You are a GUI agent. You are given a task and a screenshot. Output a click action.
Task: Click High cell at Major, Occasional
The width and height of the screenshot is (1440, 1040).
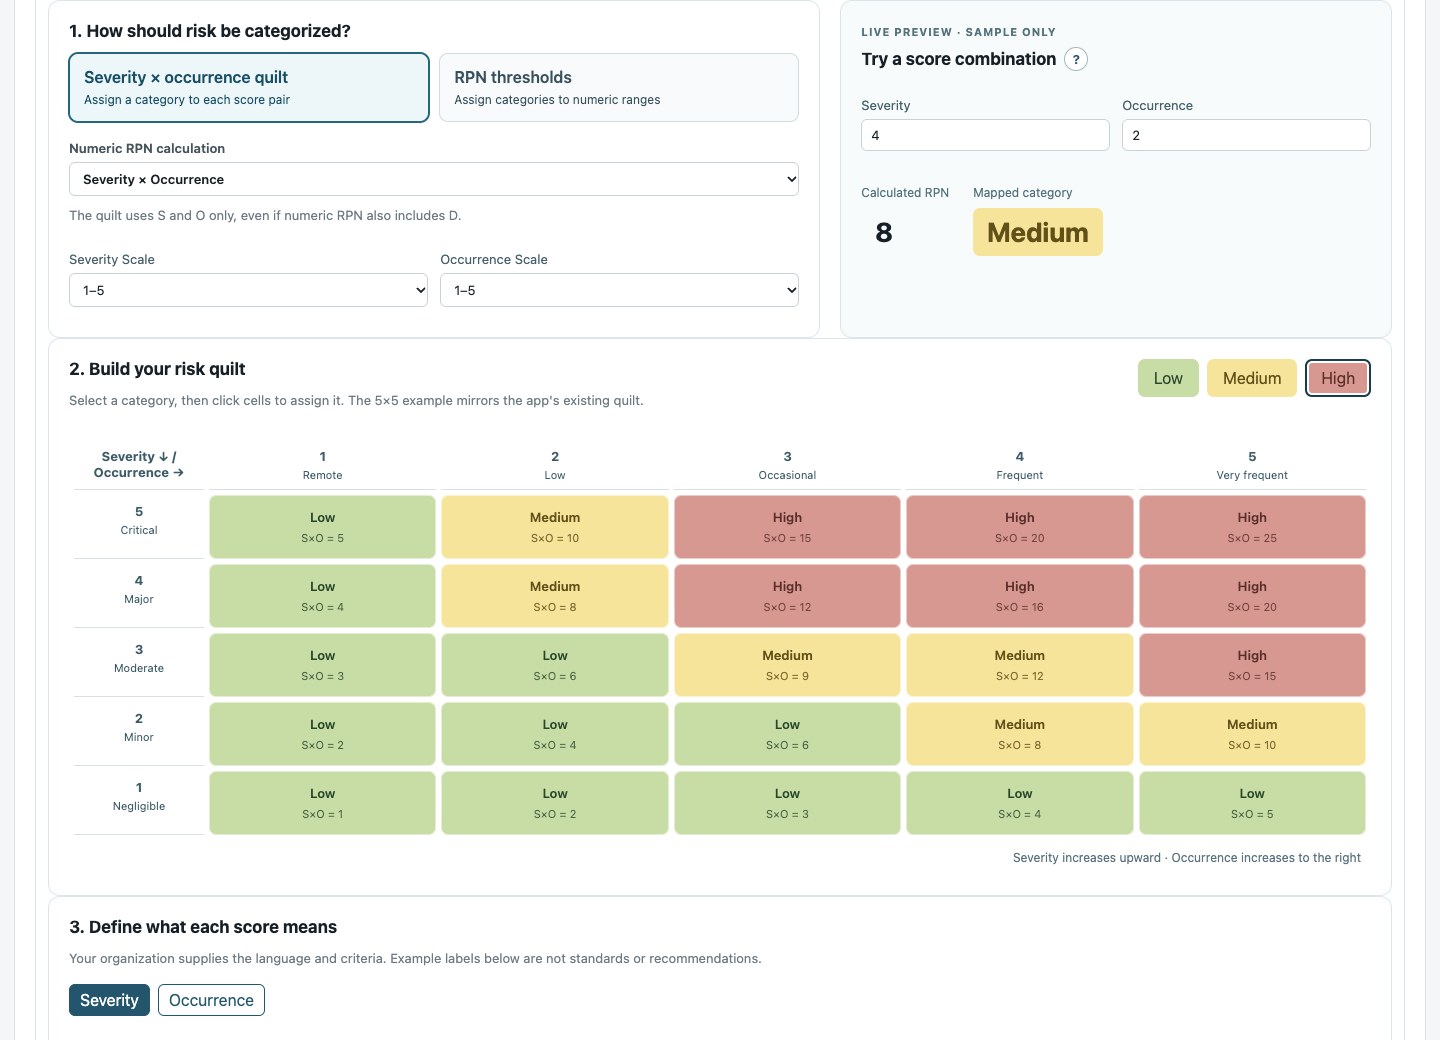point(787,596)
